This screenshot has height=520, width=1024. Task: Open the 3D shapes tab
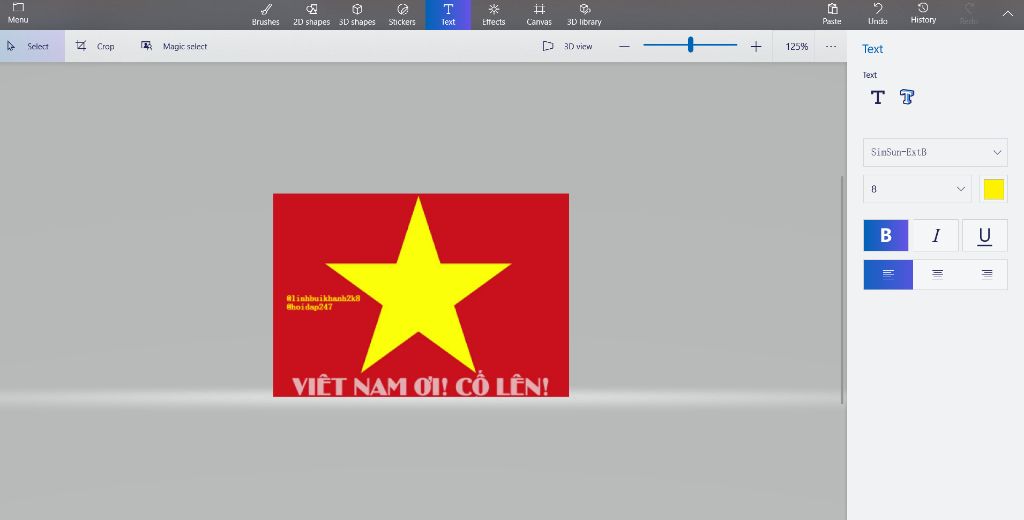357,14
